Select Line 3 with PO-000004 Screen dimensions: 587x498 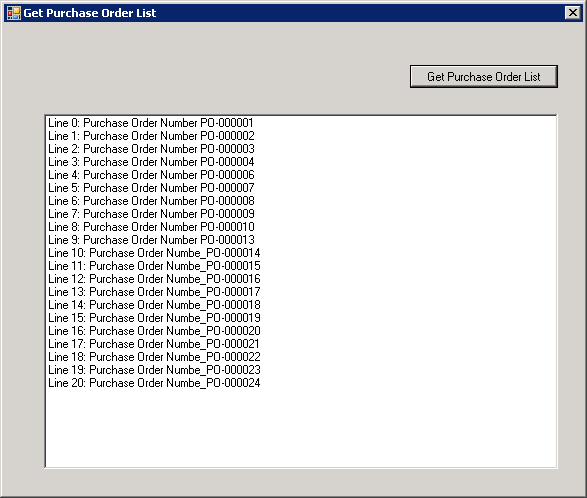(x=151, y=162)
